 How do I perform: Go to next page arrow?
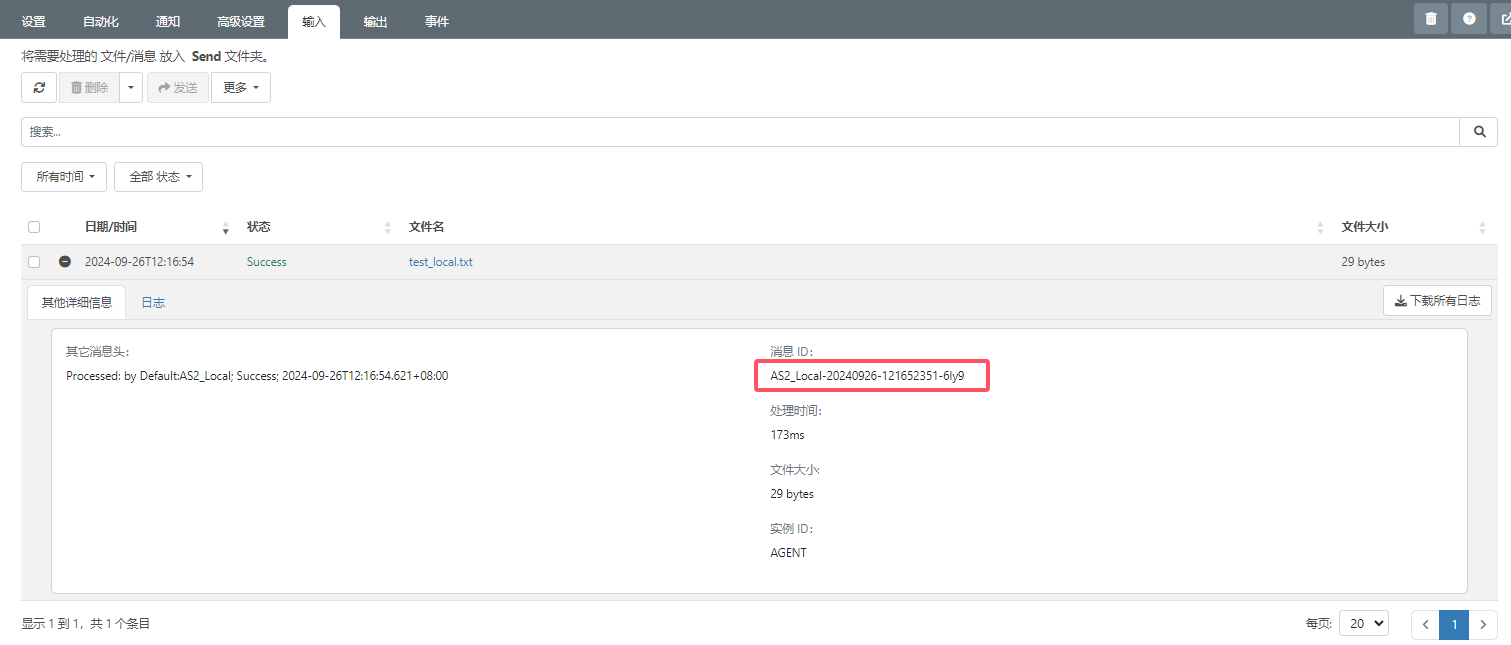1483,624
